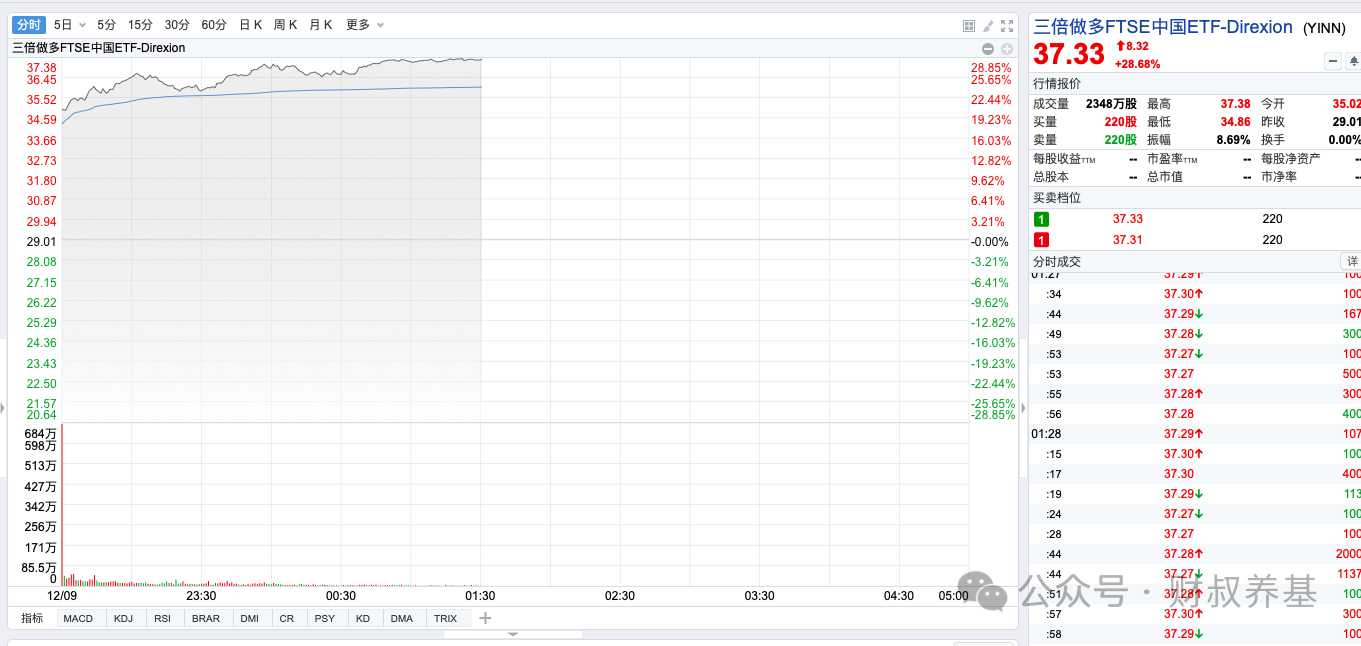Select ask level 1 price 37.33
Viewport: 1361px width, 646px height.
click(1127, 219)
